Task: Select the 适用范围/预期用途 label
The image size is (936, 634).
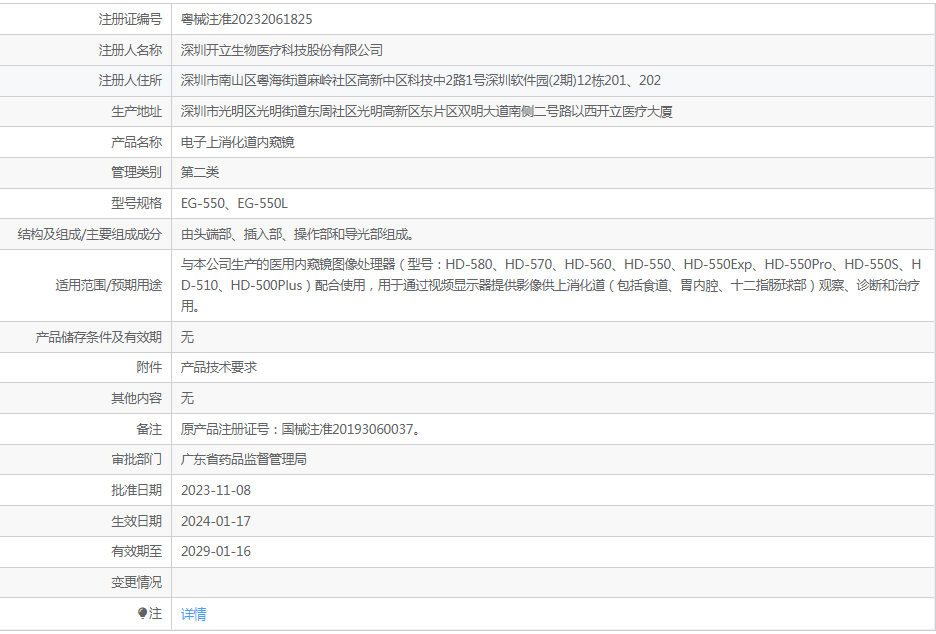Action: tap(109, 285)
